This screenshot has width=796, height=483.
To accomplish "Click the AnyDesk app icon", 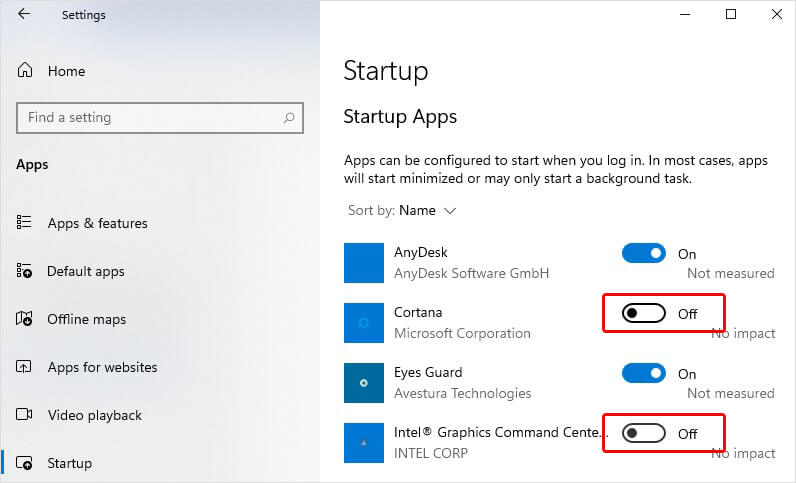I will point(364,263).
